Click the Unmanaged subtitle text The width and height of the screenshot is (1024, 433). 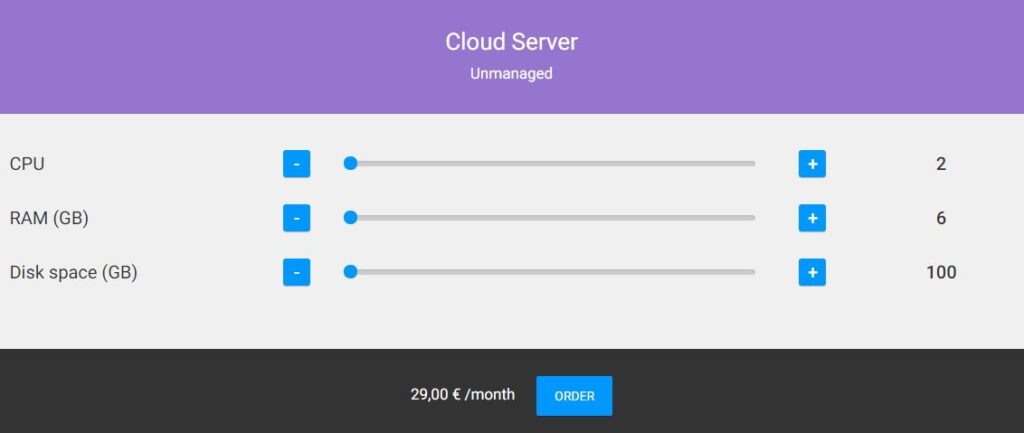point(511,73)
